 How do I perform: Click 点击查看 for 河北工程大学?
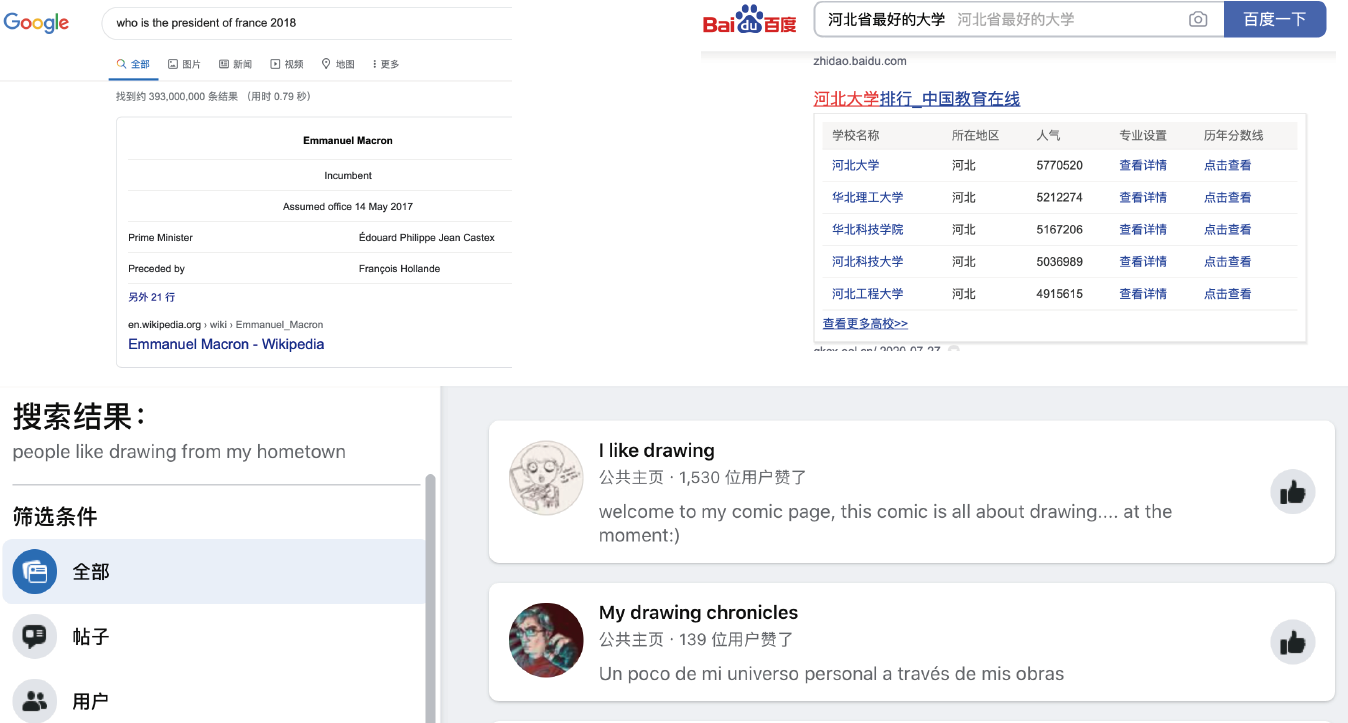tap(1228, 294)
